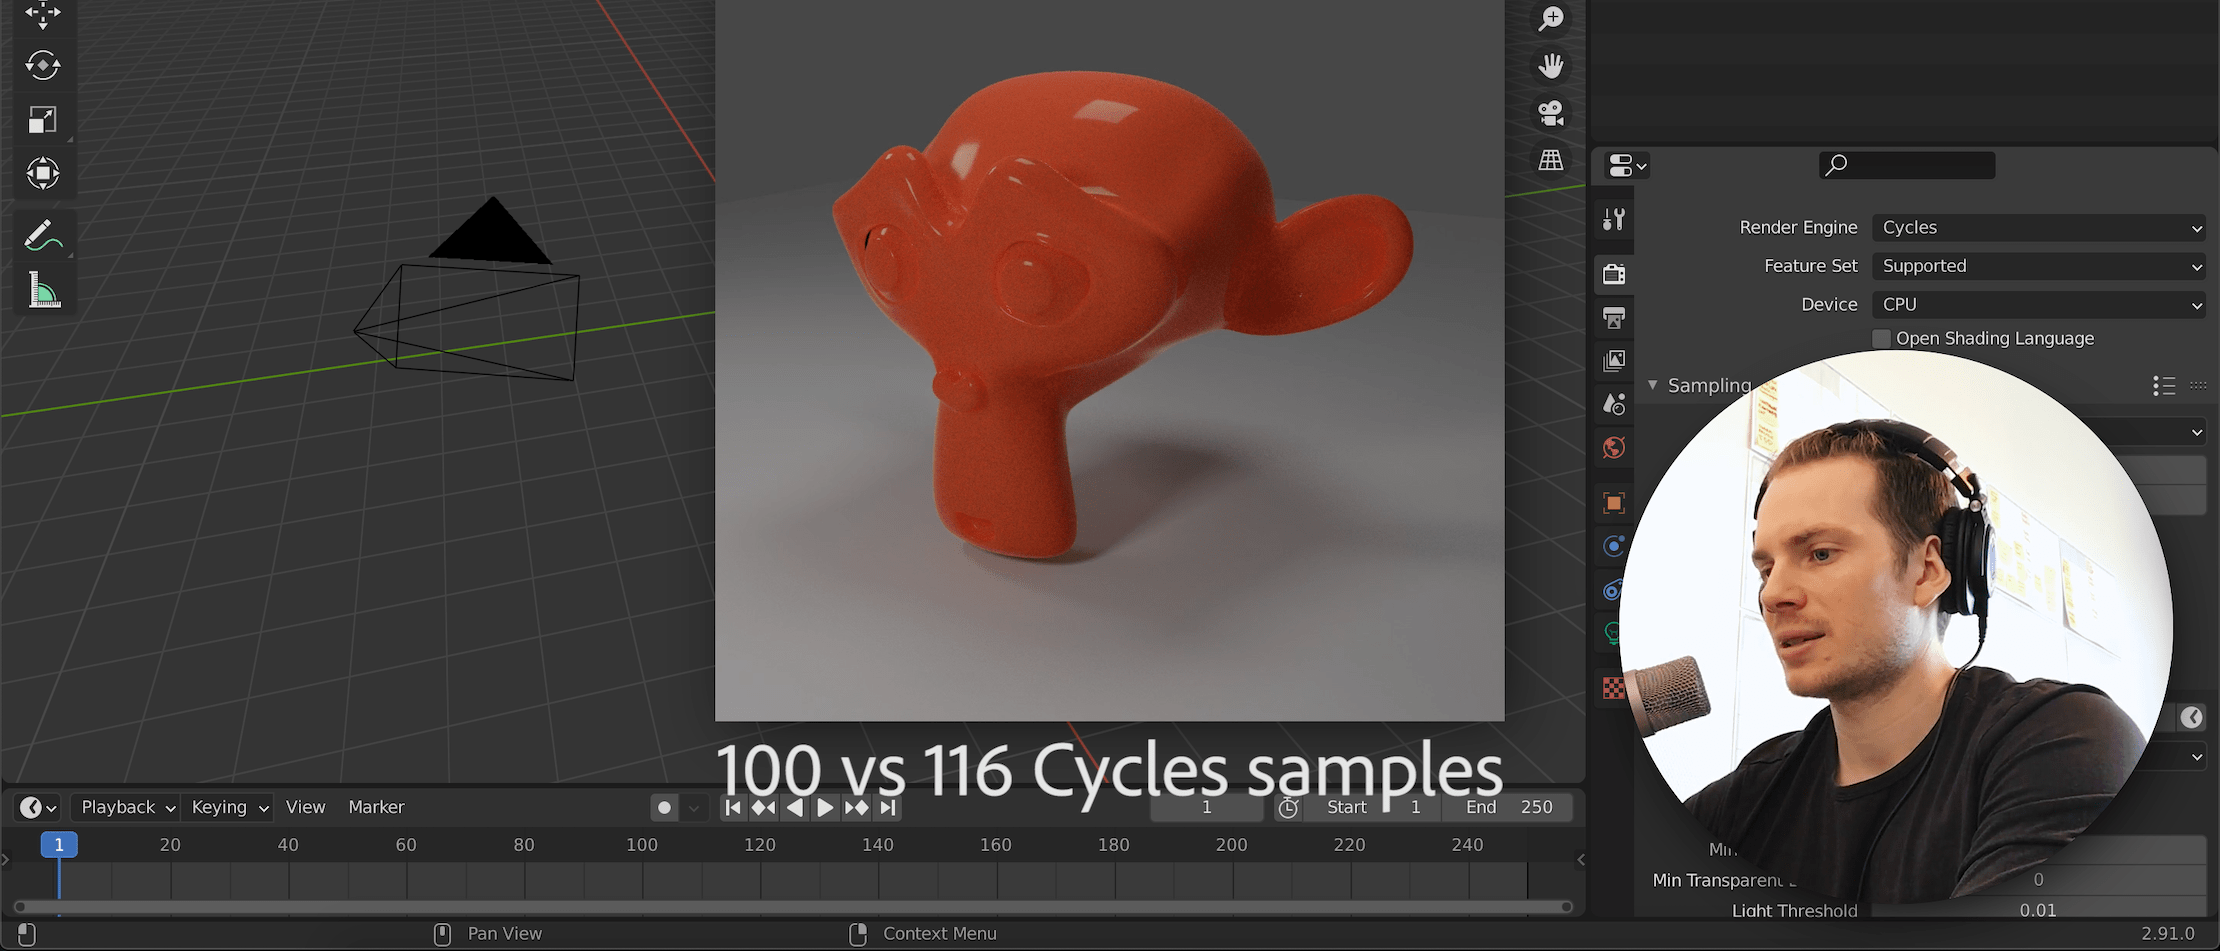Collapse the Sampling section
The width and height of the screenshot is (2220, 951).
pyautogui.click(x=1653, y=385)
